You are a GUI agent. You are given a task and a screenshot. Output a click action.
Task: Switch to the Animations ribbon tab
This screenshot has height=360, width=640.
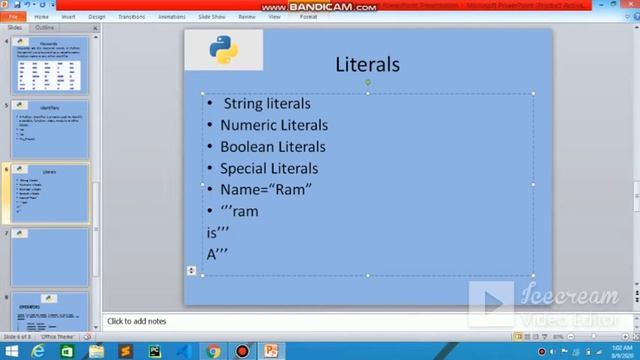click(x=171, y=17)
